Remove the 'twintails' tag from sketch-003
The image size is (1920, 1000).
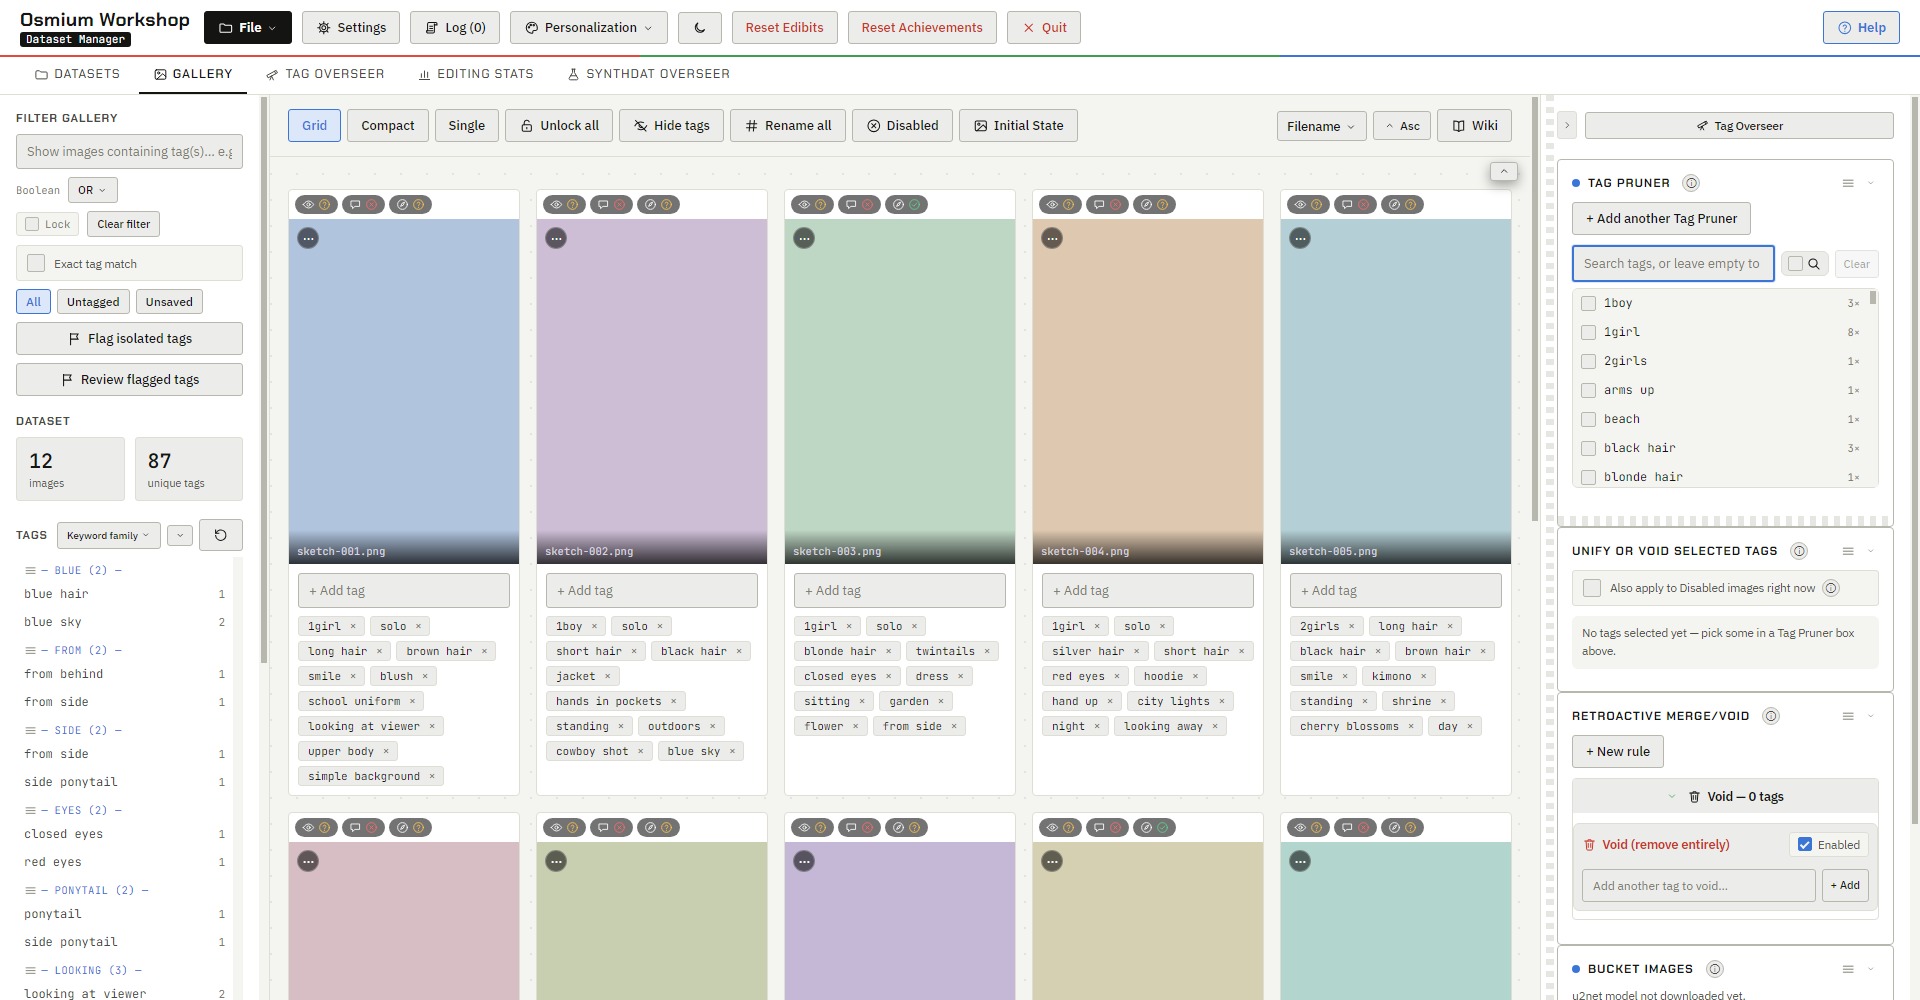click(x=987, y=651)
